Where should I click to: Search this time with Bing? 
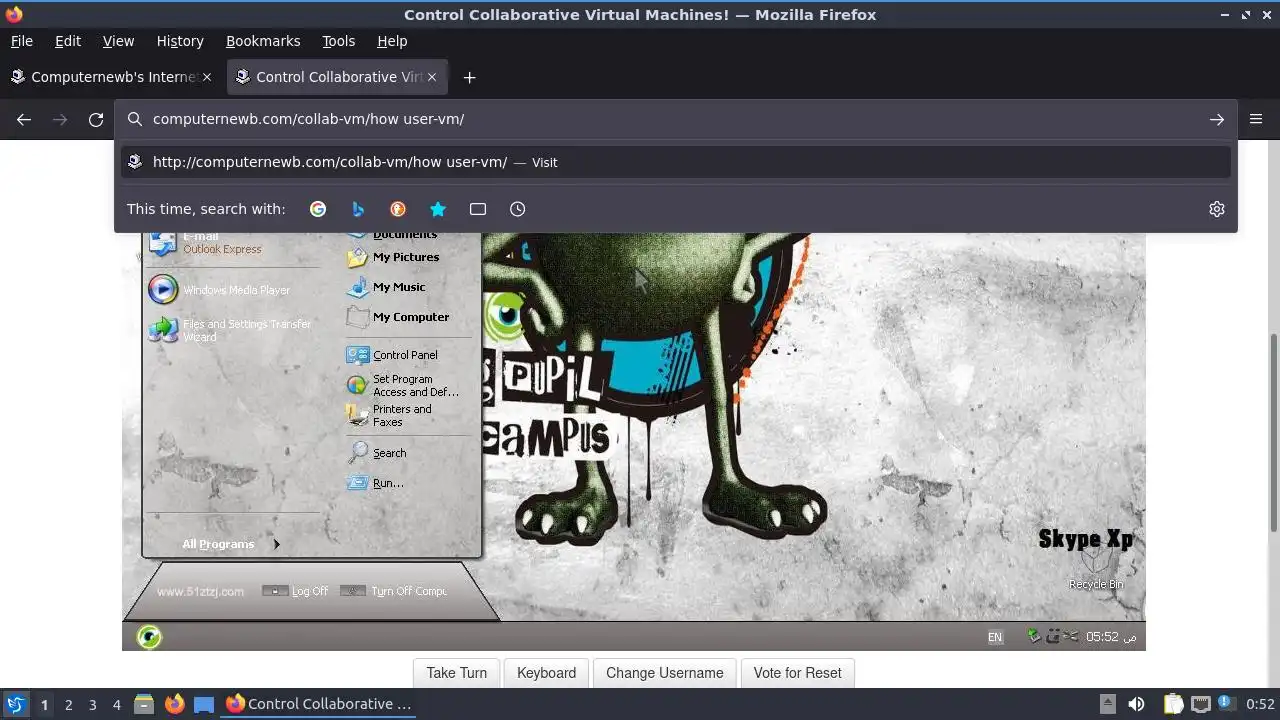click(x=358, y=209)
